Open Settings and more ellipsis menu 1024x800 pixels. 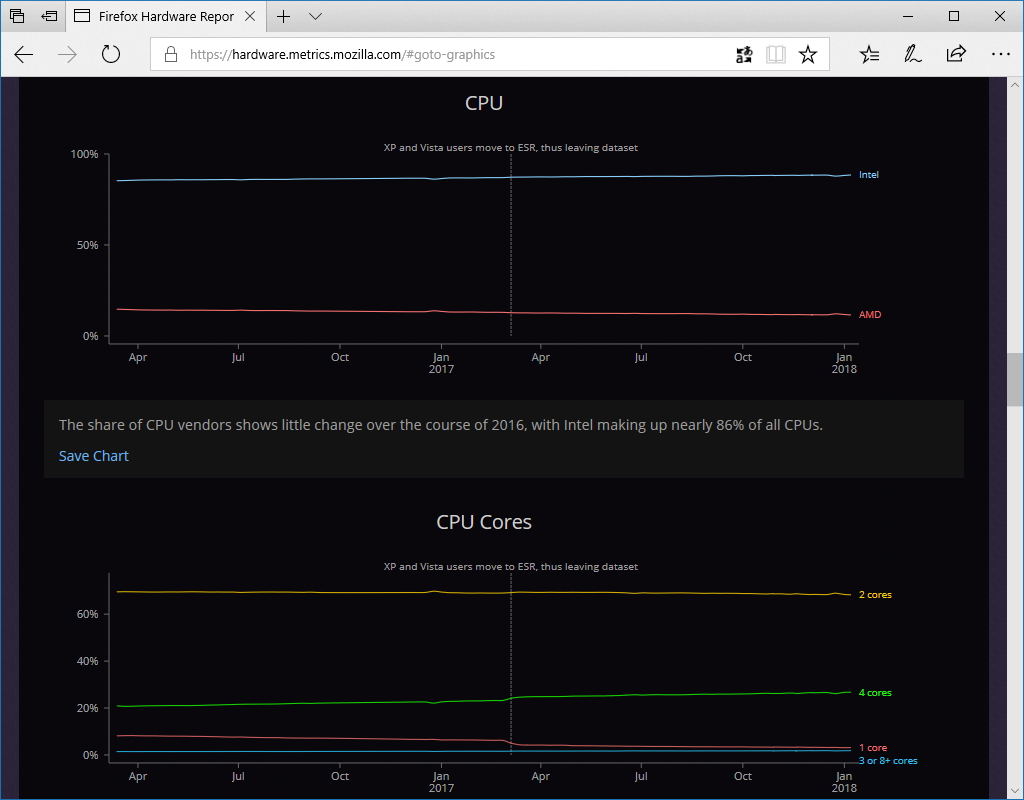pos(1000,54)
